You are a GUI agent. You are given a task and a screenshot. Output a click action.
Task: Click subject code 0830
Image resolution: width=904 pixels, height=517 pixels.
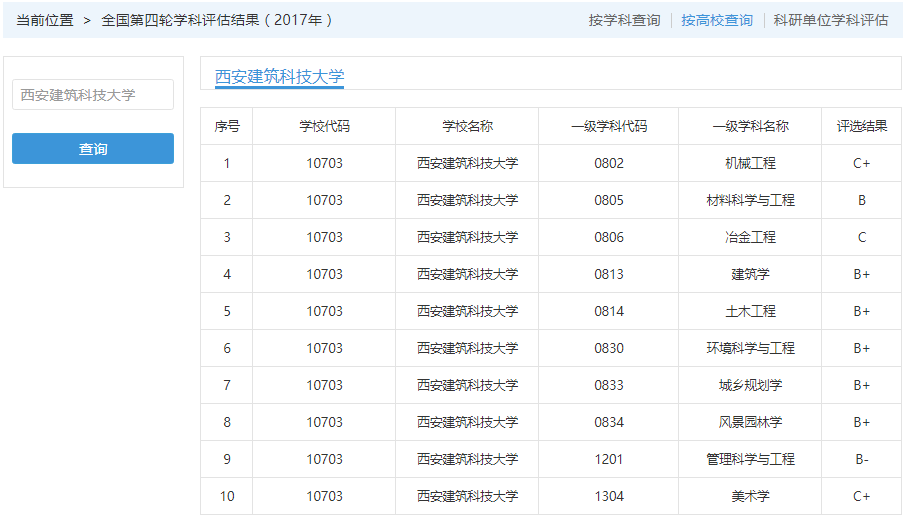(609, 348)
